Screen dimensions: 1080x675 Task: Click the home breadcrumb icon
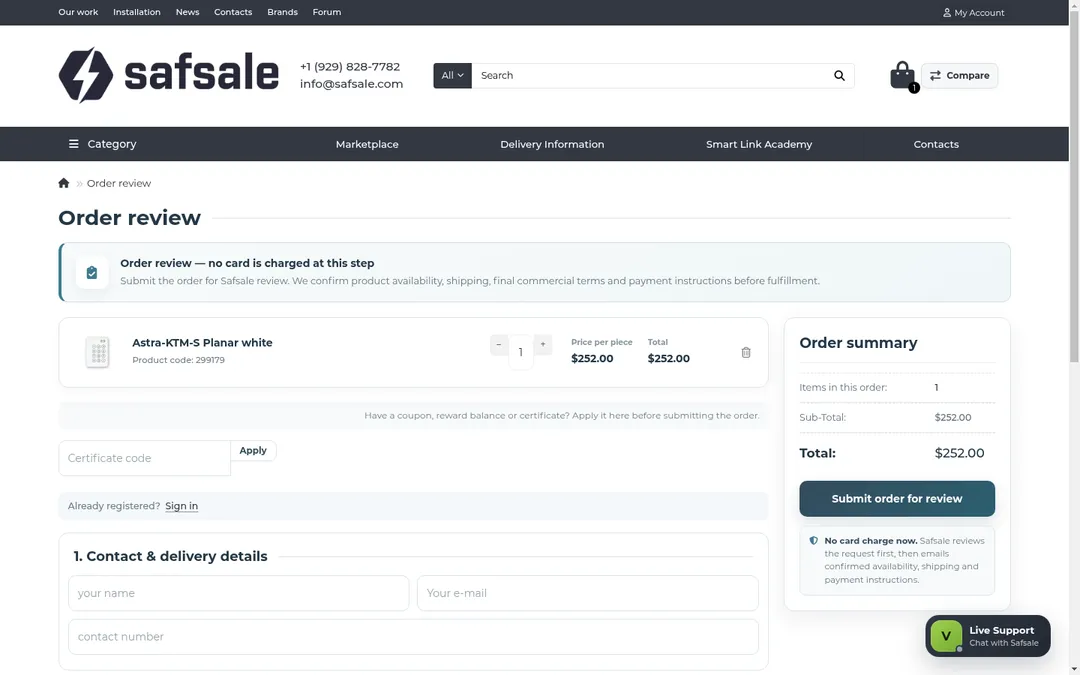pyautogui.click(x=64, y=183)
